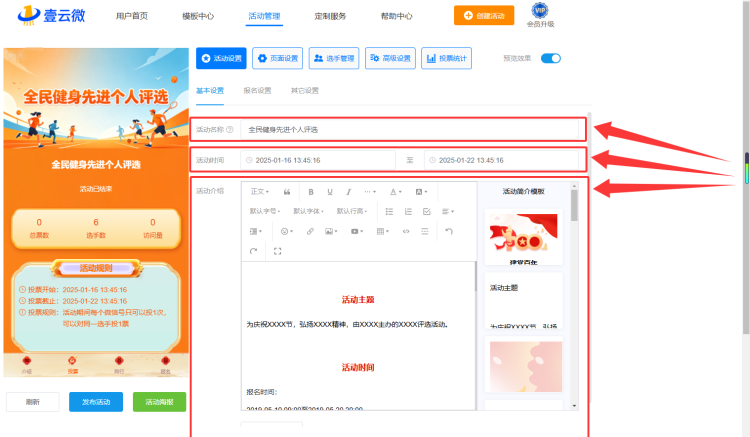
Task: Insert a hyperlink using the link icon
Action: tap(310, 231)
